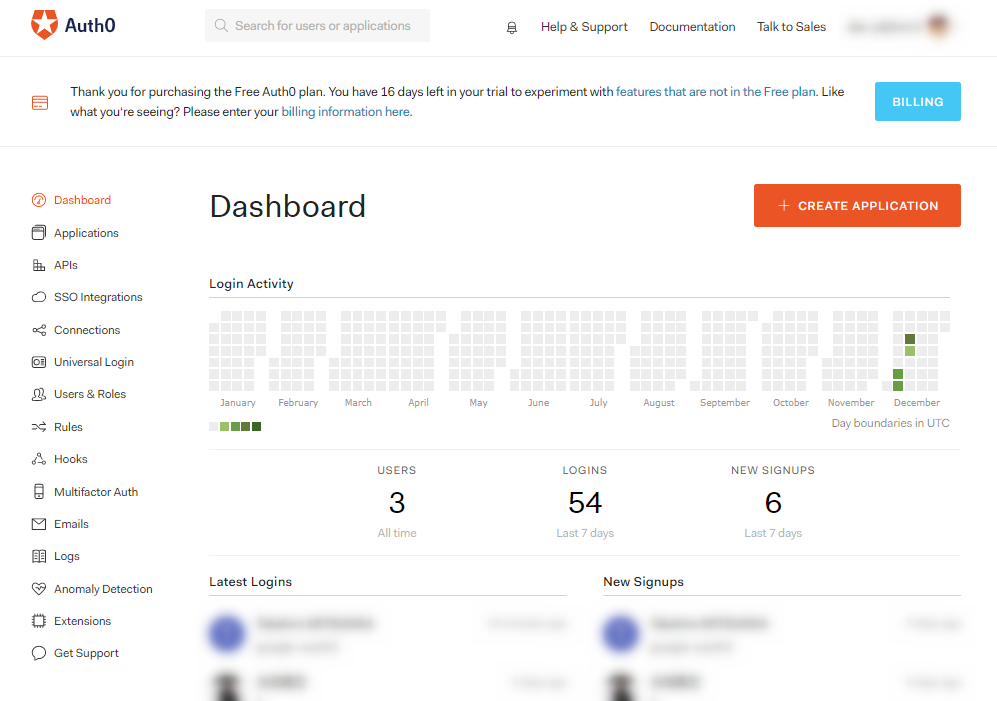This screenshot has height=701, width=997.
Task: Click the Emails envelope icon
Action: 39,524
